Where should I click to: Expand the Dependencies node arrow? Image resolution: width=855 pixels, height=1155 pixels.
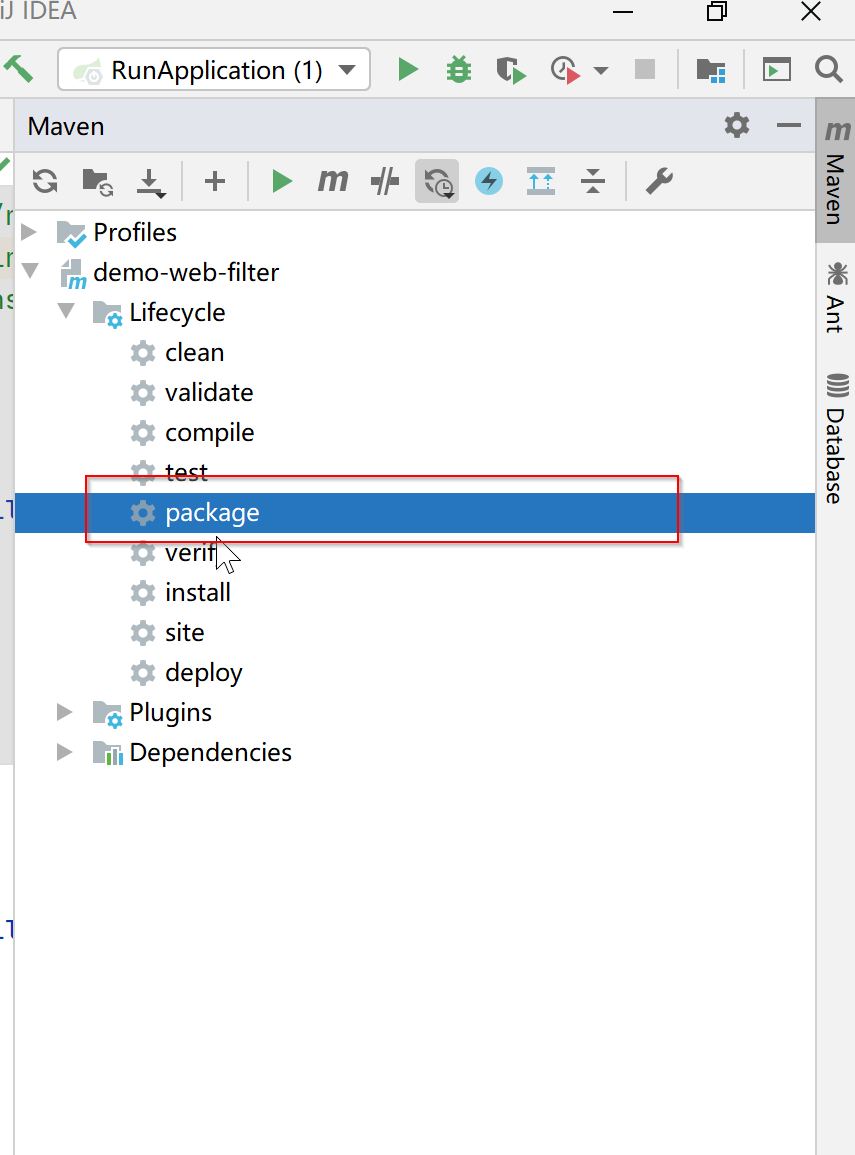click(65, 751)
